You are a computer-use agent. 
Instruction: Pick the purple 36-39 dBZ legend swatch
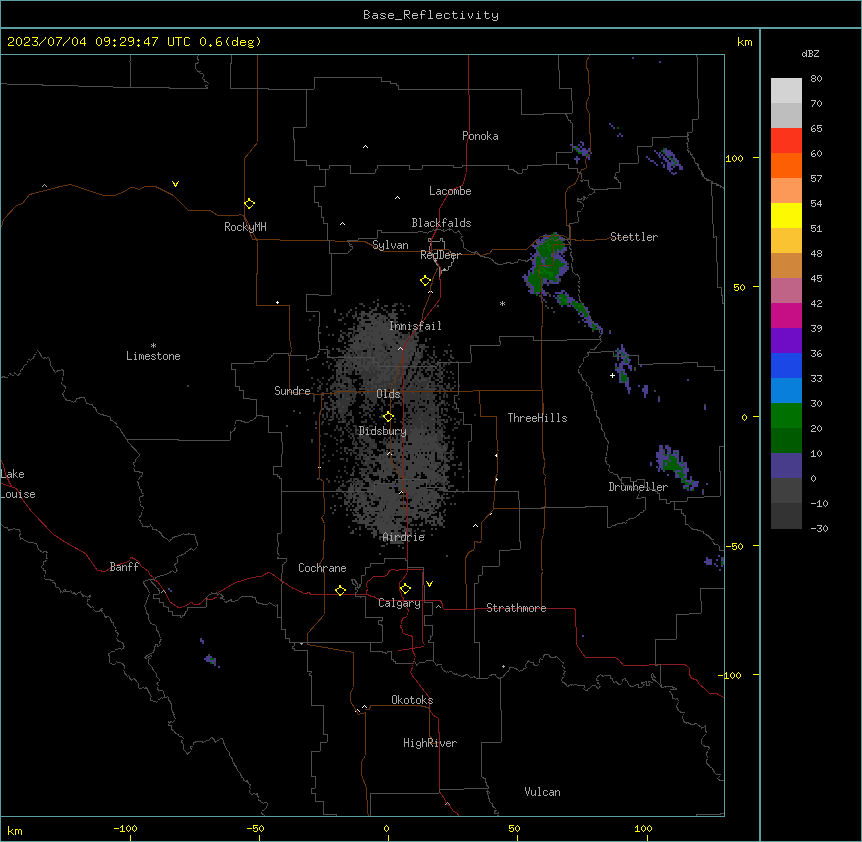coord(786,341)
